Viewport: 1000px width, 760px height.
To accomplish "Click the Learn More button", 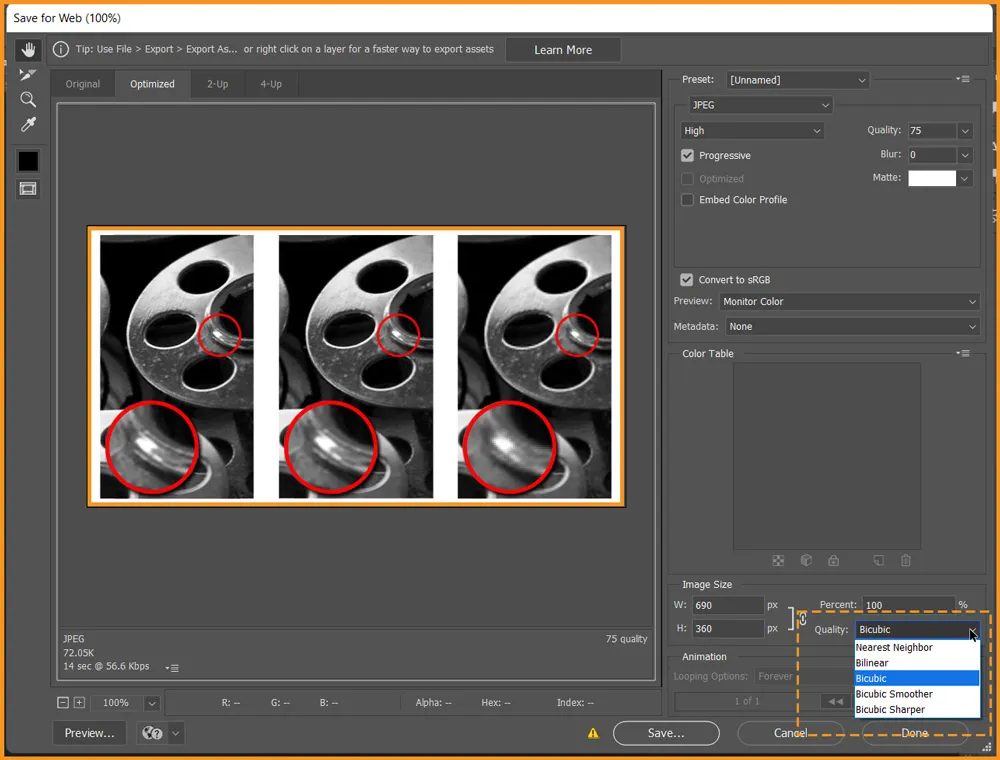I will (x=563, y=49).
